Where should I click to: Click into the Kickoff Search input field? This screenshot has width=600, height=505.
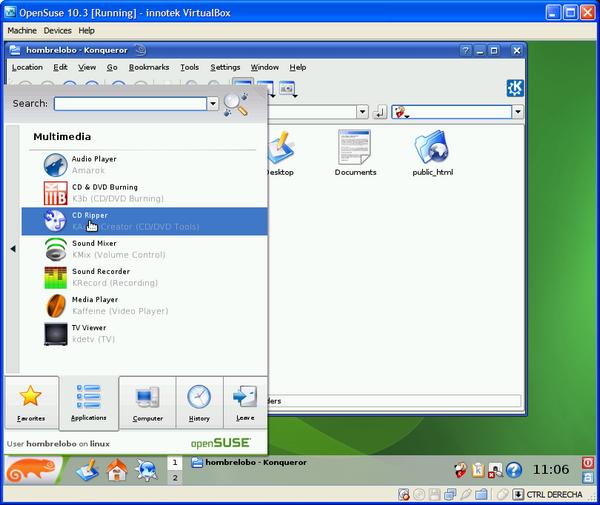[x=130, y=104]
